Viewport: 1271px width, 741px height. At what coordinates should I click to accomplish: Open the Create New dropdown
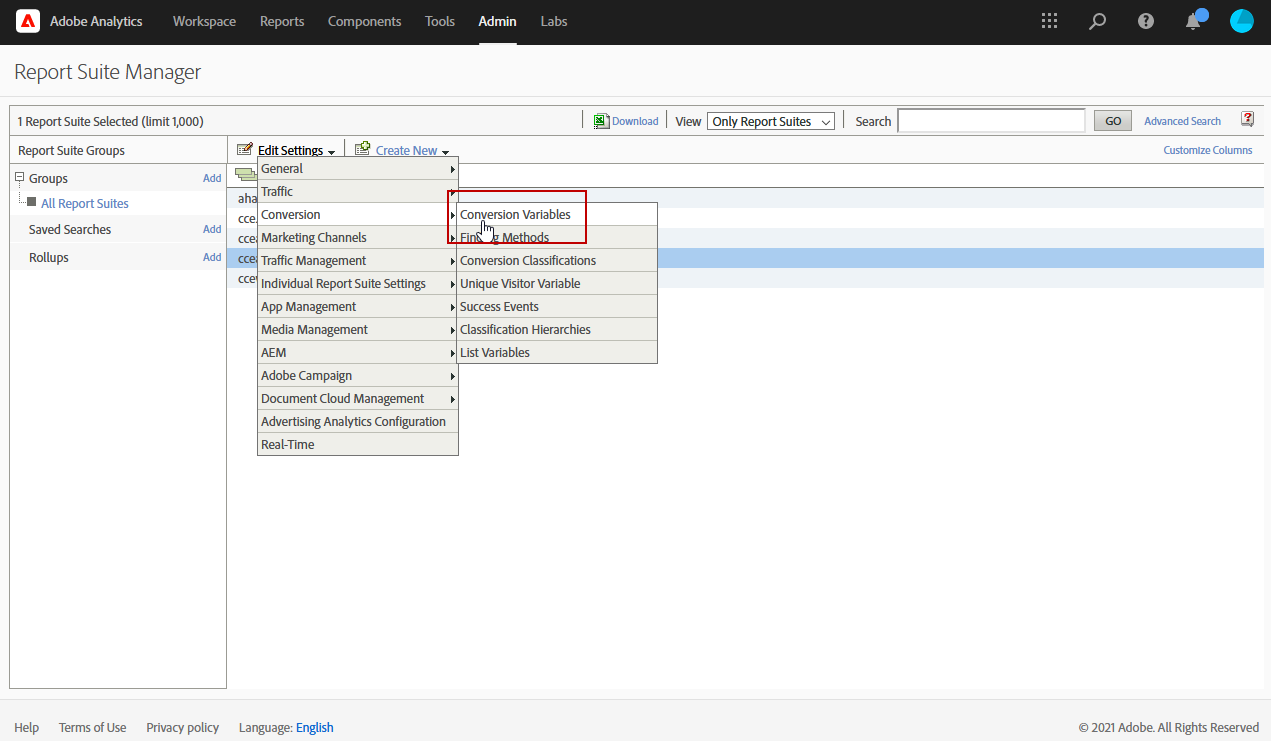click(412, 151)
